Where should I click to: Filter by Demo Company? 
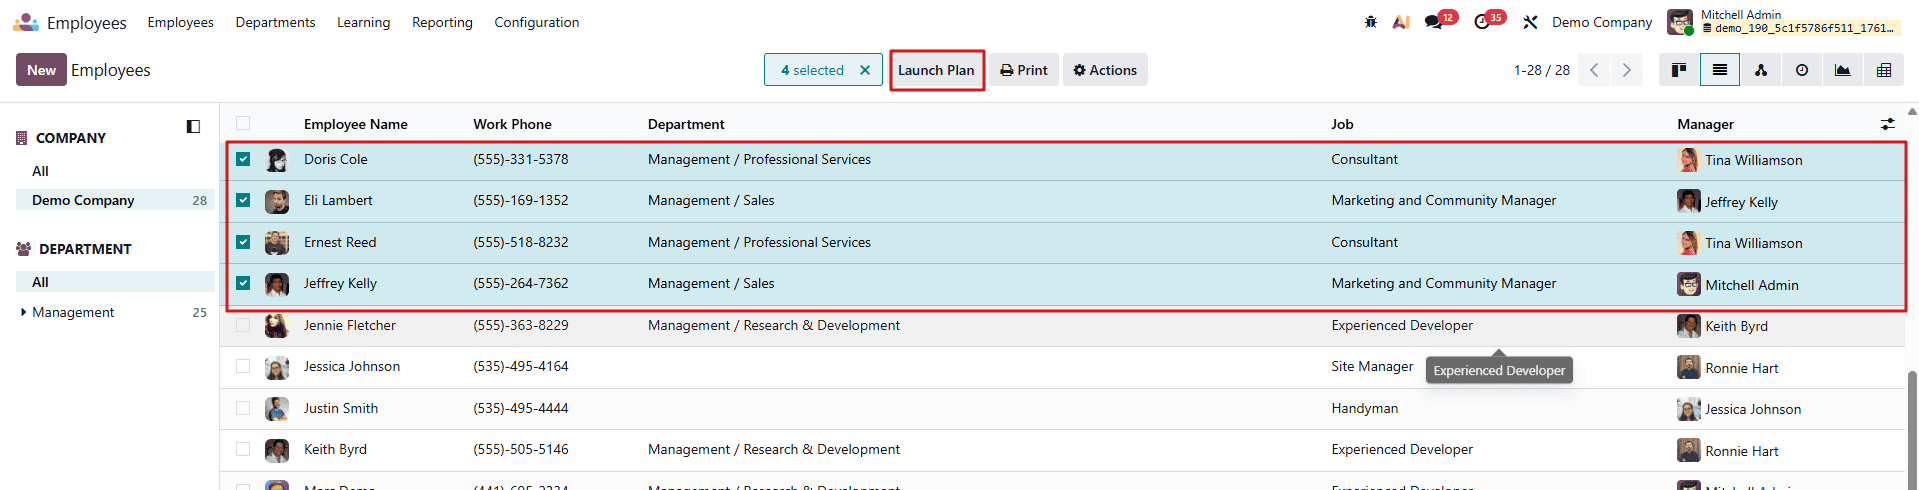click(x=115, y=200)
